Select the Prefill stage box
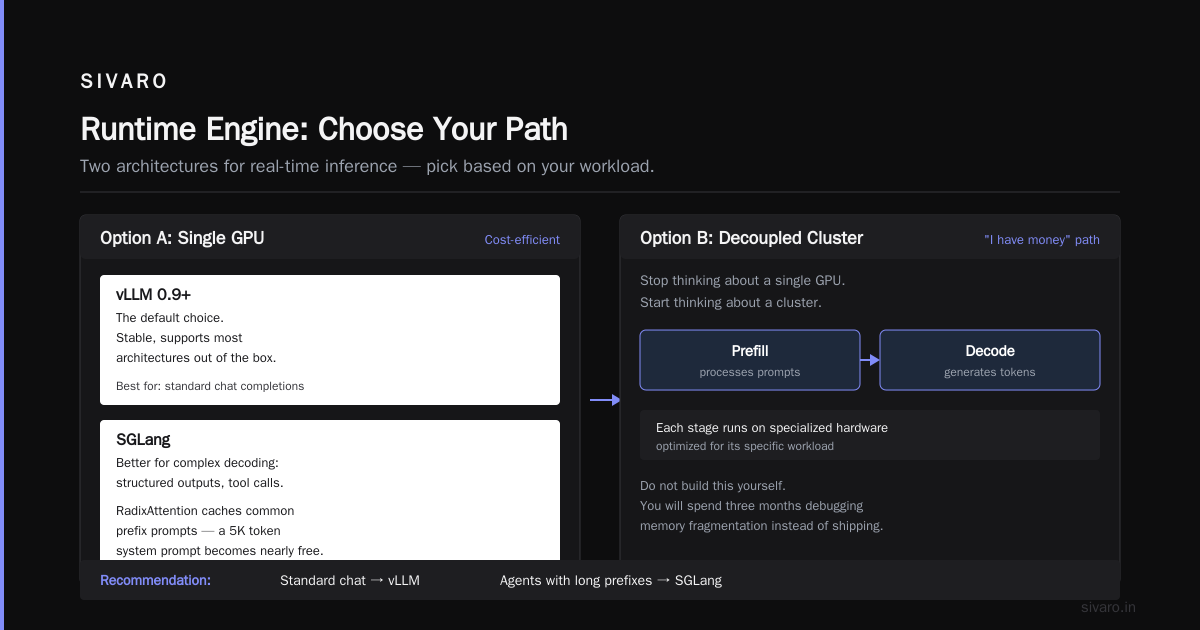Image resolution: width=1200 pixels, height=630 pixels. 750,360
